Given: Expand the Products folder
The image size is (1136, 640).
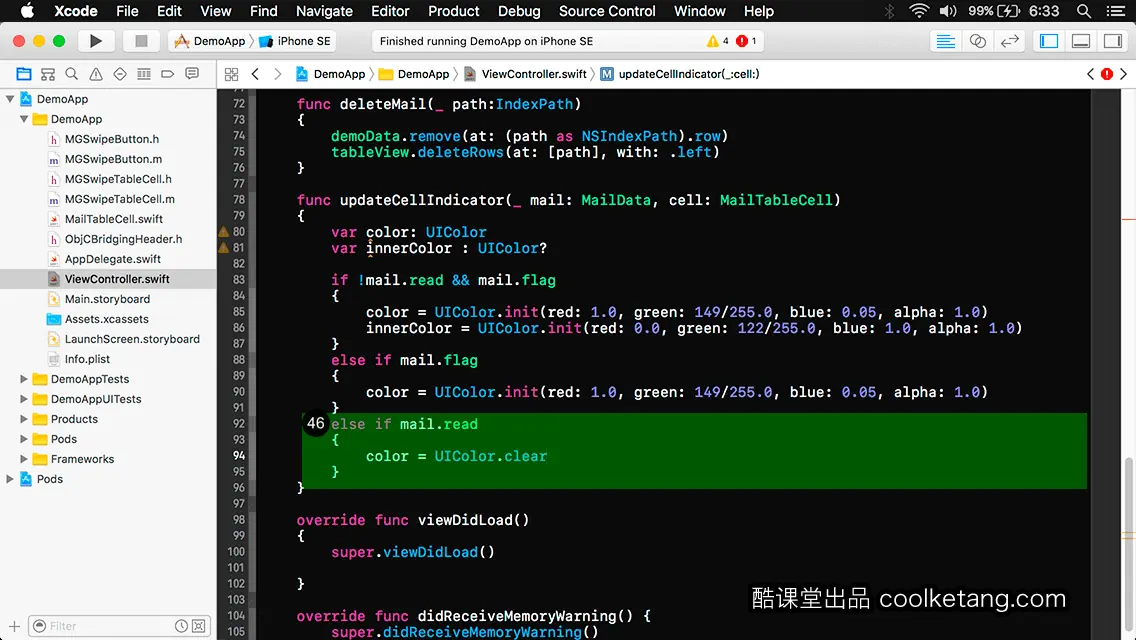Looking at the screenshot, I should 24,419.
